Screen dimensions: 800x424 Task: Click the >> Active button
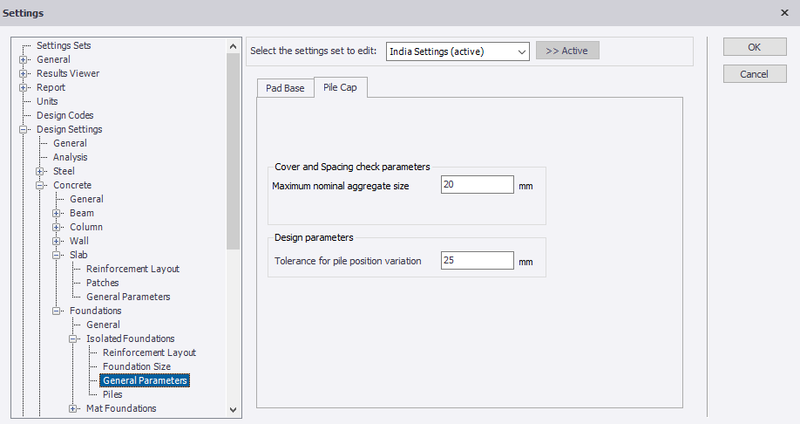click(x=567, y=51)
